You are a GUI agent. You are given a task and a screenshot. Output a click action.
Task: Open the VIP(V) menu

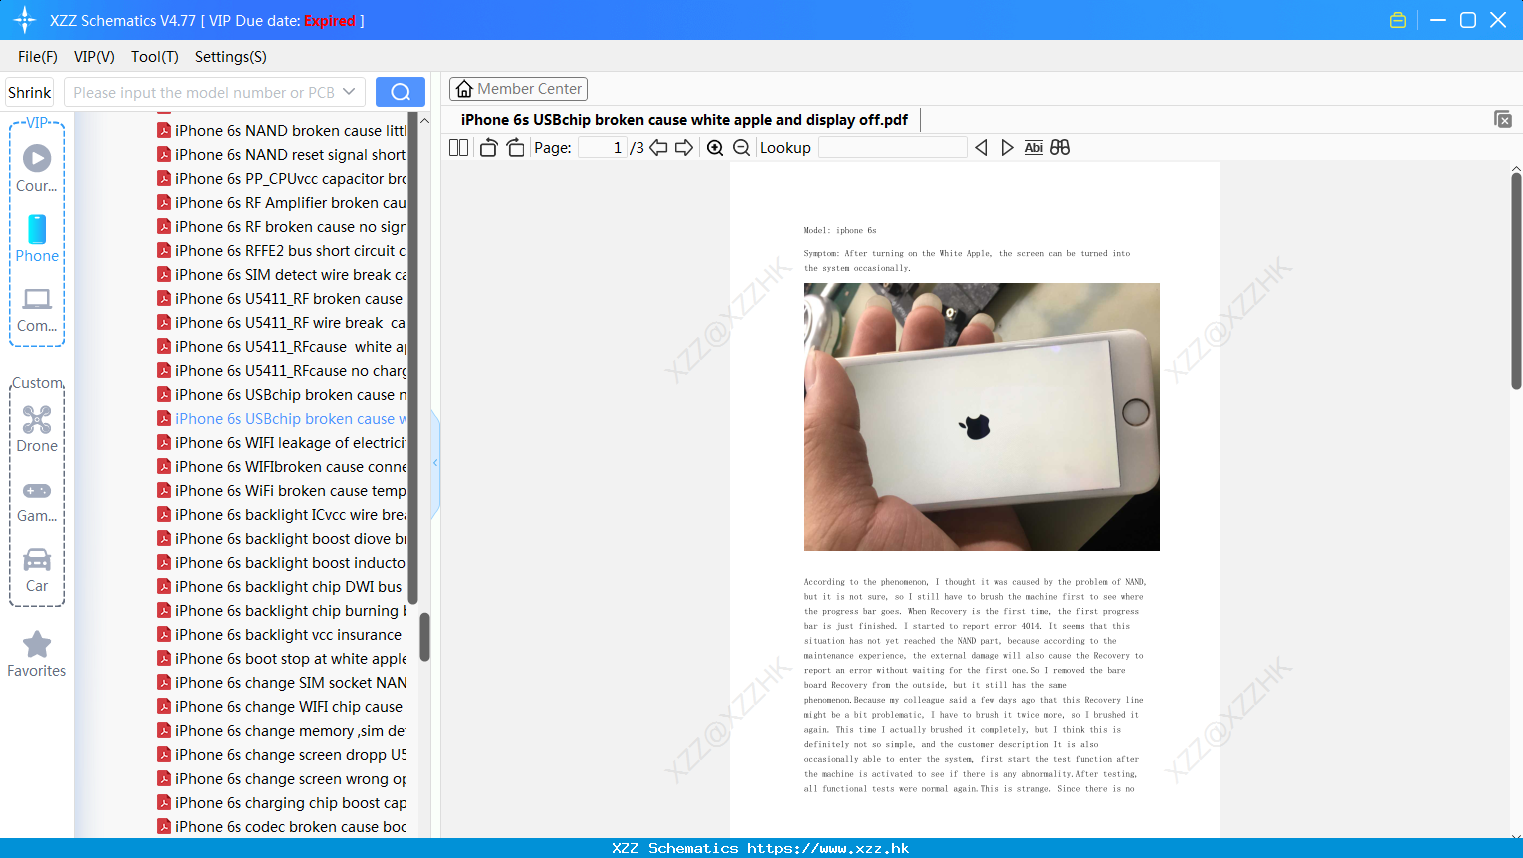(x=94, y=57)
